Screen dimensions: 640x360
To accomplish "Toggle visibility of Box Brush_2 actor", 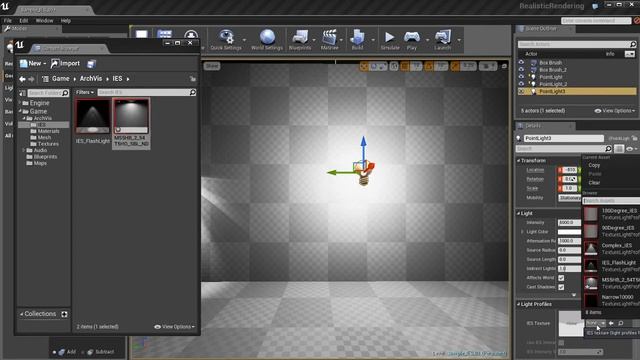I will [x=521, y=70].
